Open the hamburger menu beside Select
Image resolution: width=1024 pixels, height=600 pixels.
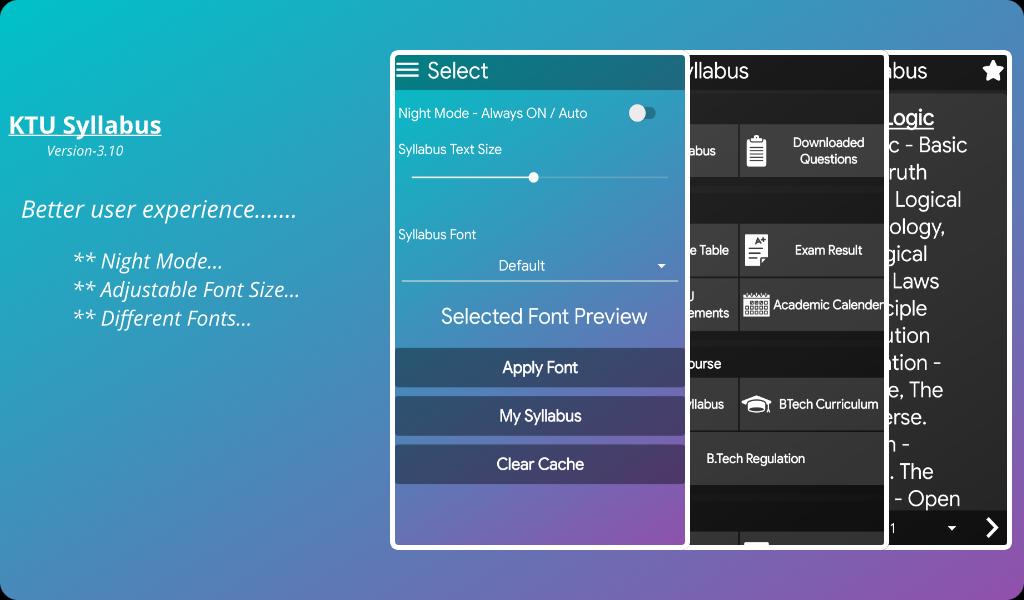pyautogui.click(x=408, y=70)
